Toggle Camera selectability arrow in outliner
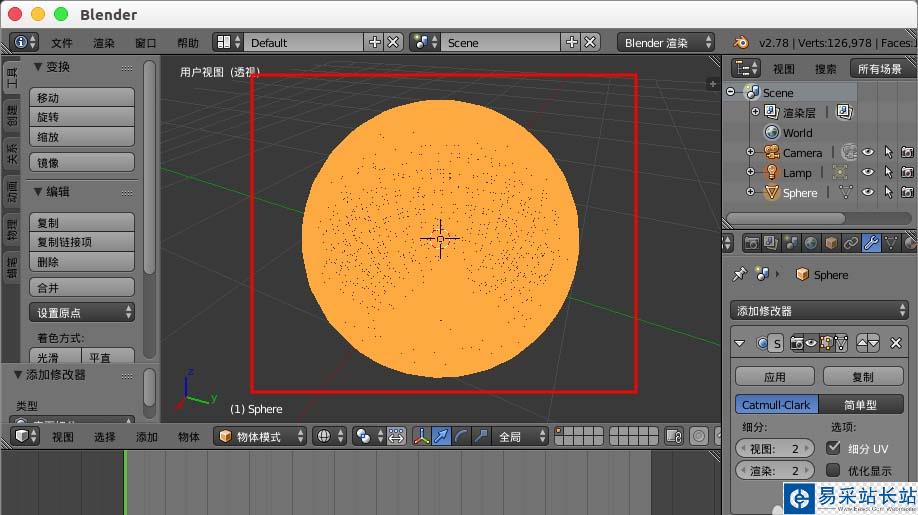This screenshot has height=515, width=918. click(888, 152)
